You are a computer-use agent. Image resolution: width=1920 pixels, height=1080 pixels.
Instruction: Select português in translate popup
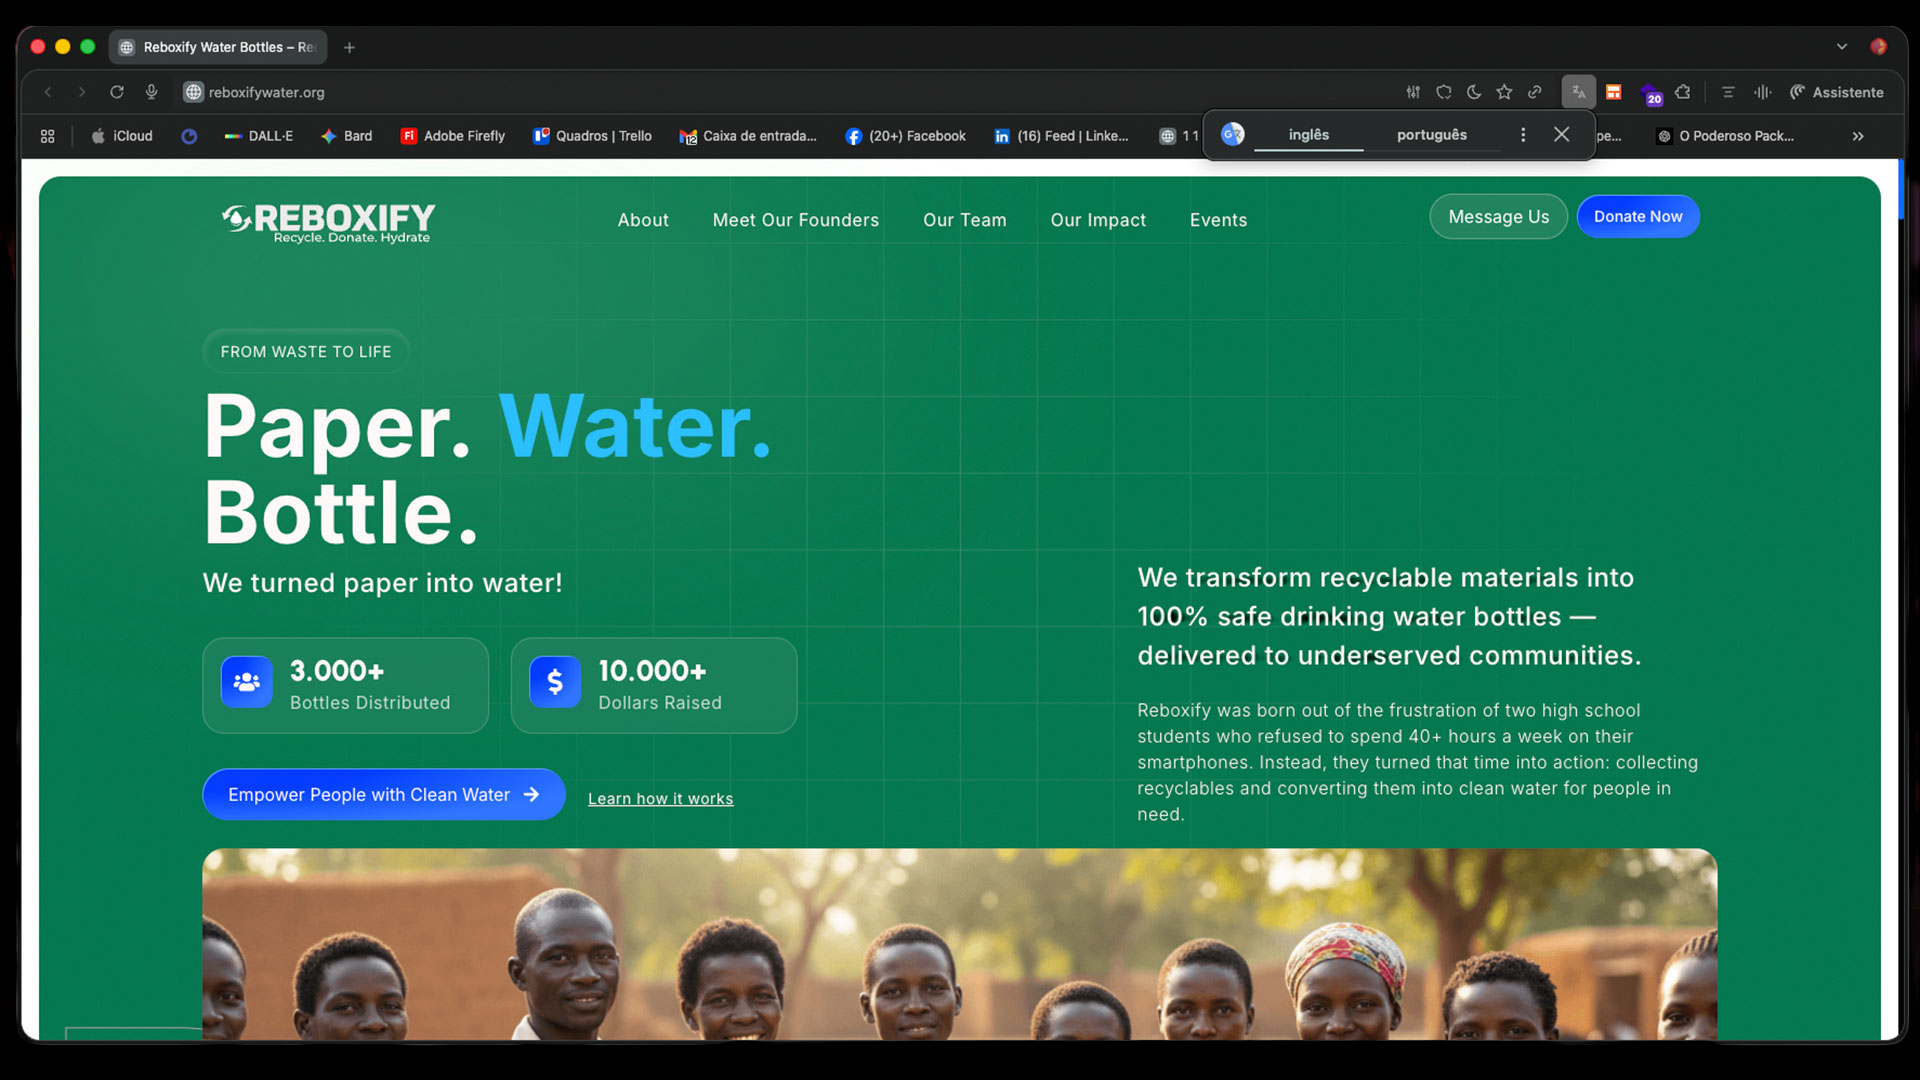pos(1432,135)
